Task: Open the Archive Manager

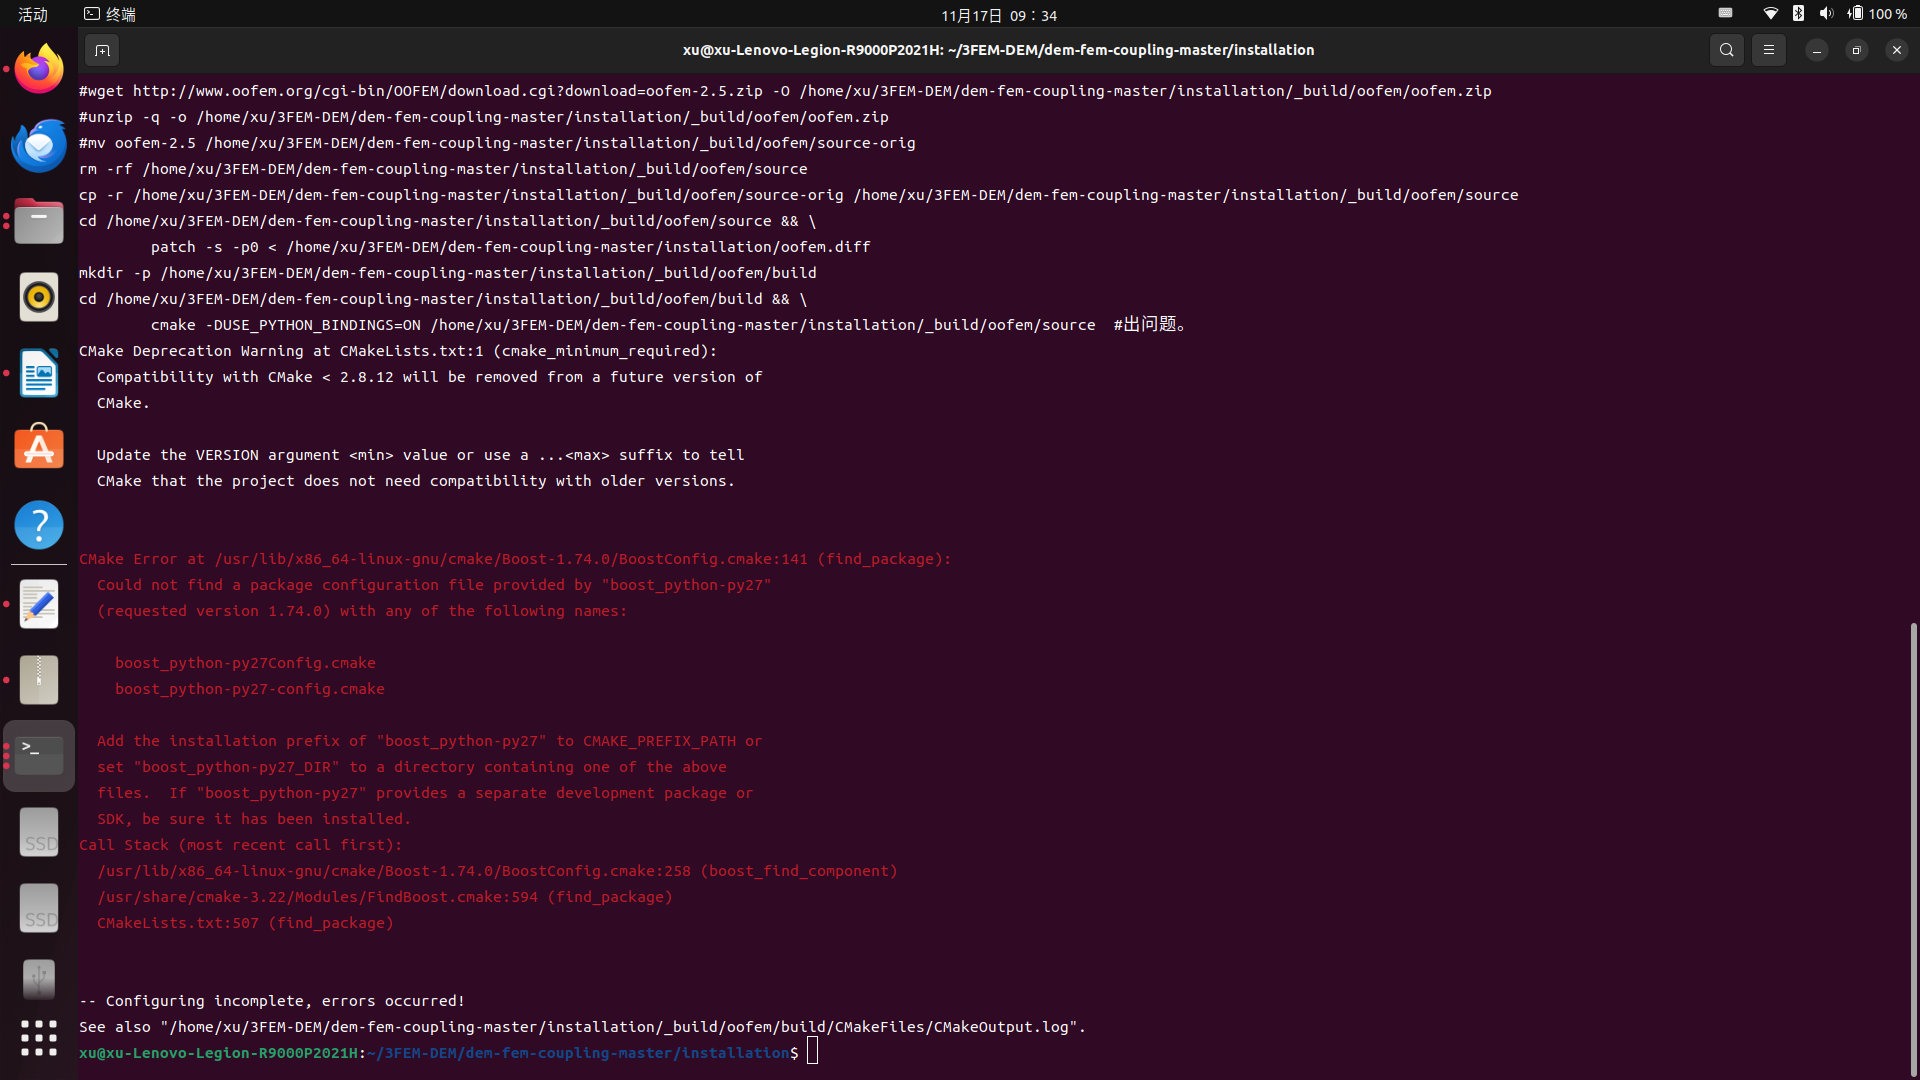Action: point(38,679)
